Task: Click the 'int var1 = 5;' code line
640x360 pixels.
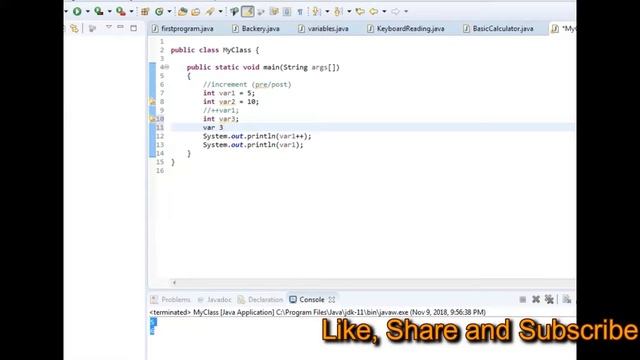Action: [229, 93]
